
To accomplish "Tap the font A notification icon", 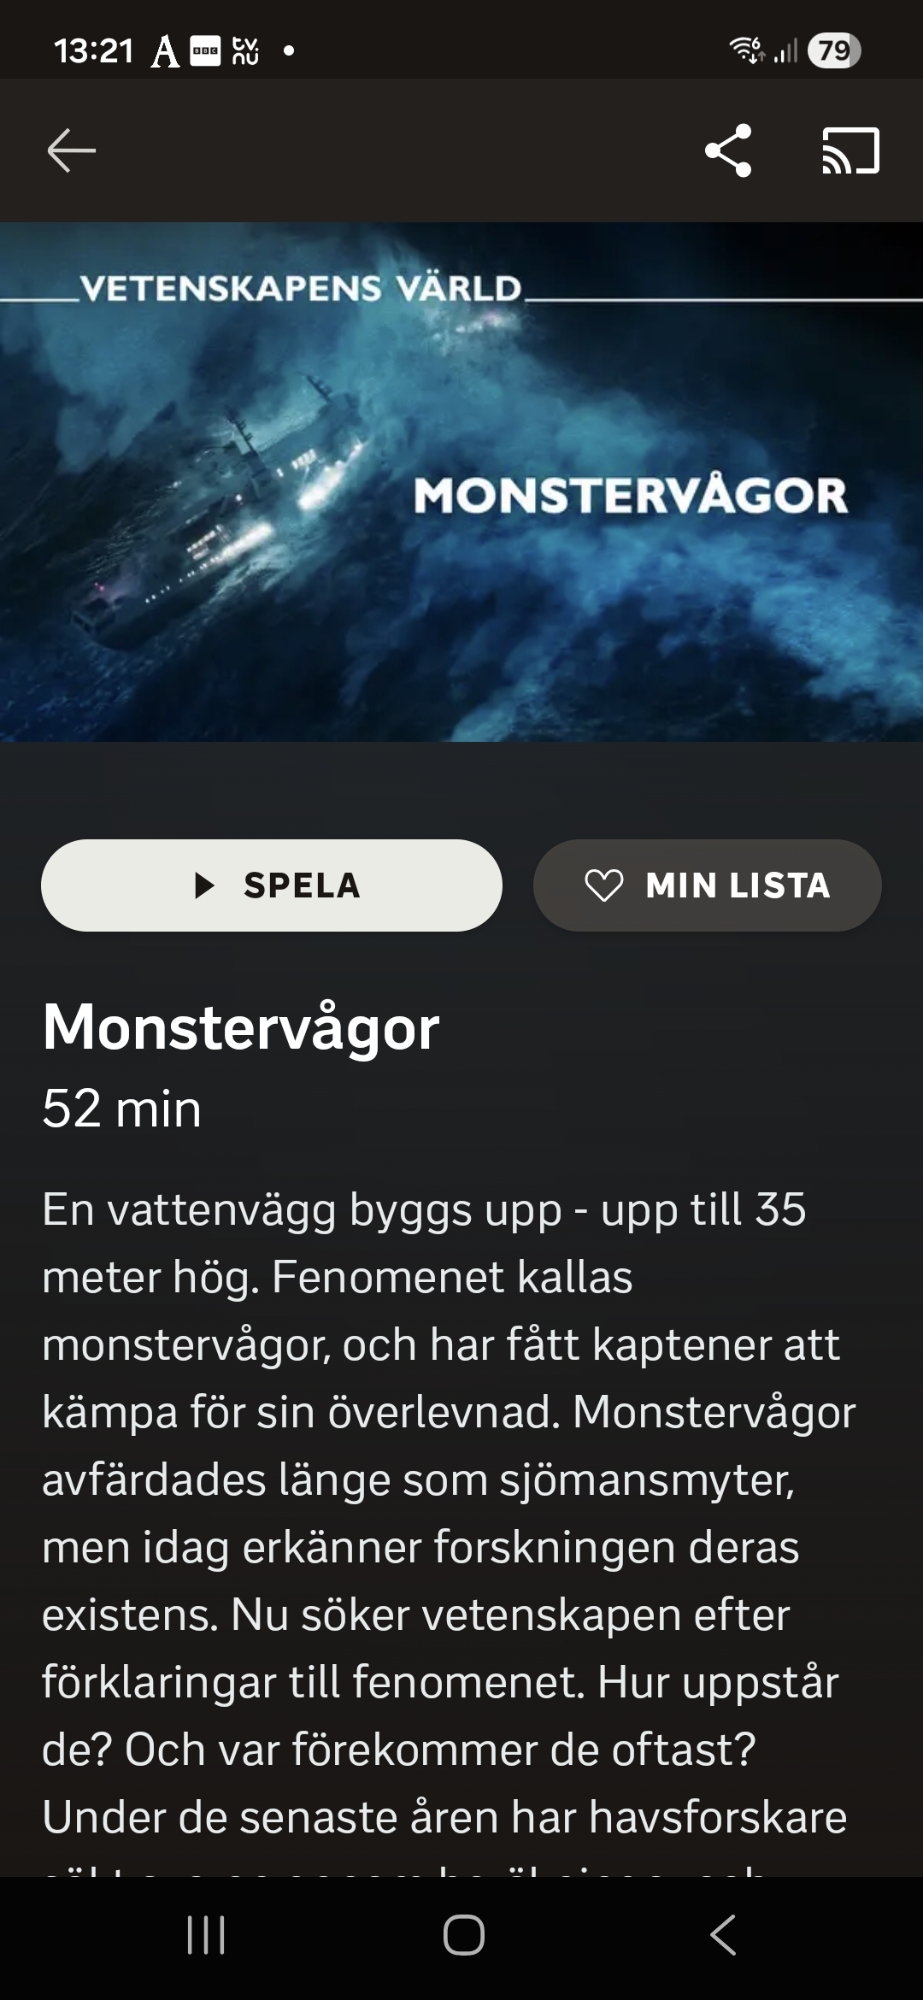I will 165,50.
